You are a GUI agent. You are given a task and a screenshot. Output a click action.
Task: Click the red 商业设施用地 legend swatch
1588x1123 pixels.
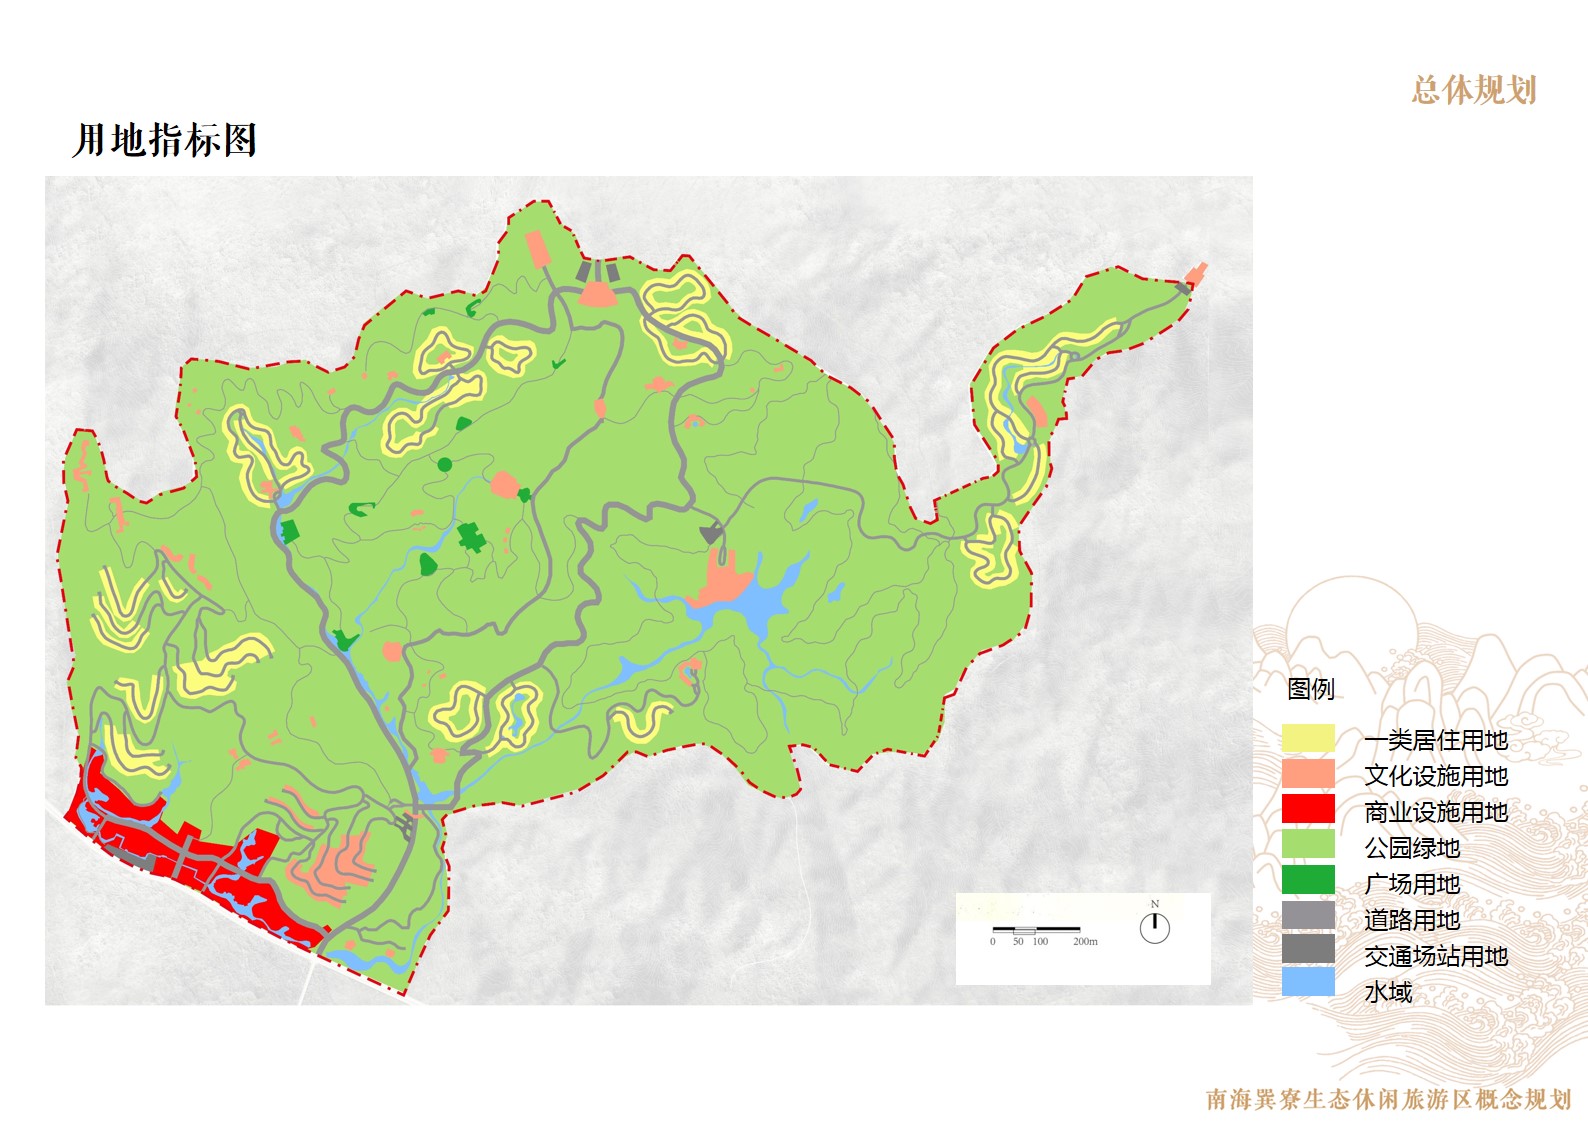point(1308,809)
